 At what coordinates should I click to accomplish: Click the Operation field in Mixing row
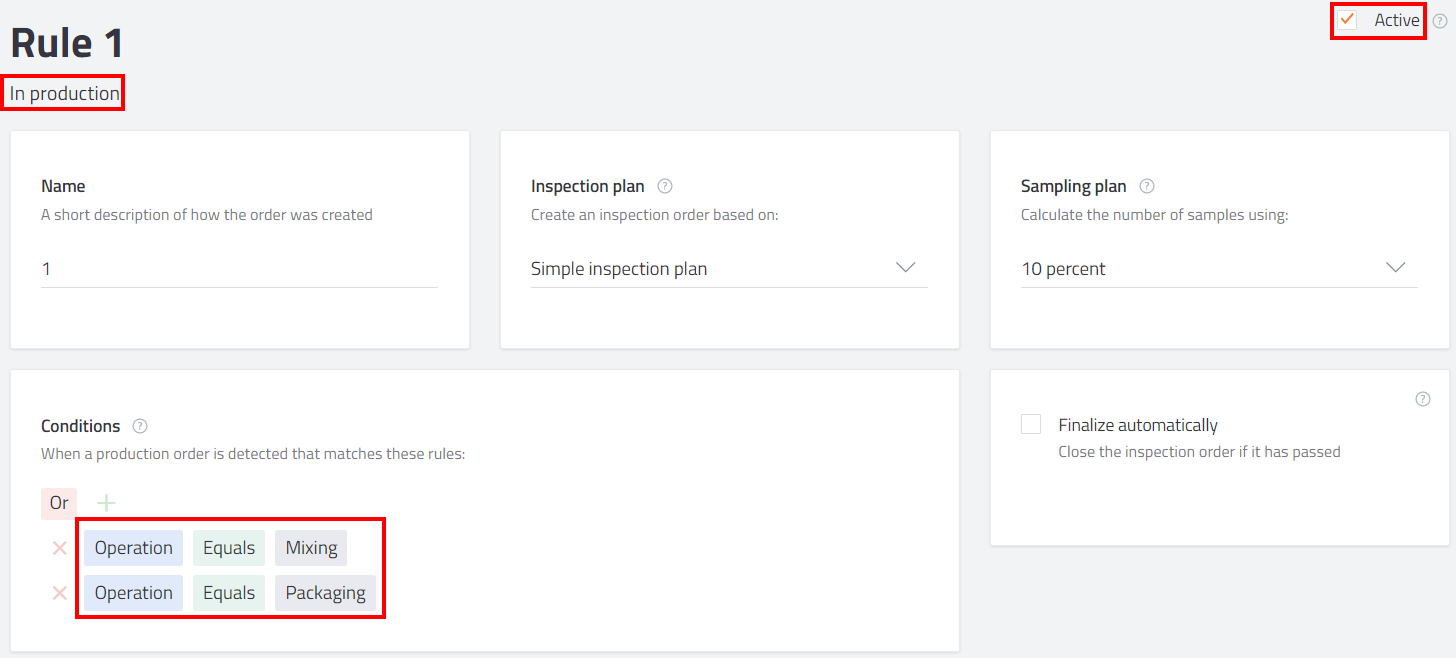134,548
